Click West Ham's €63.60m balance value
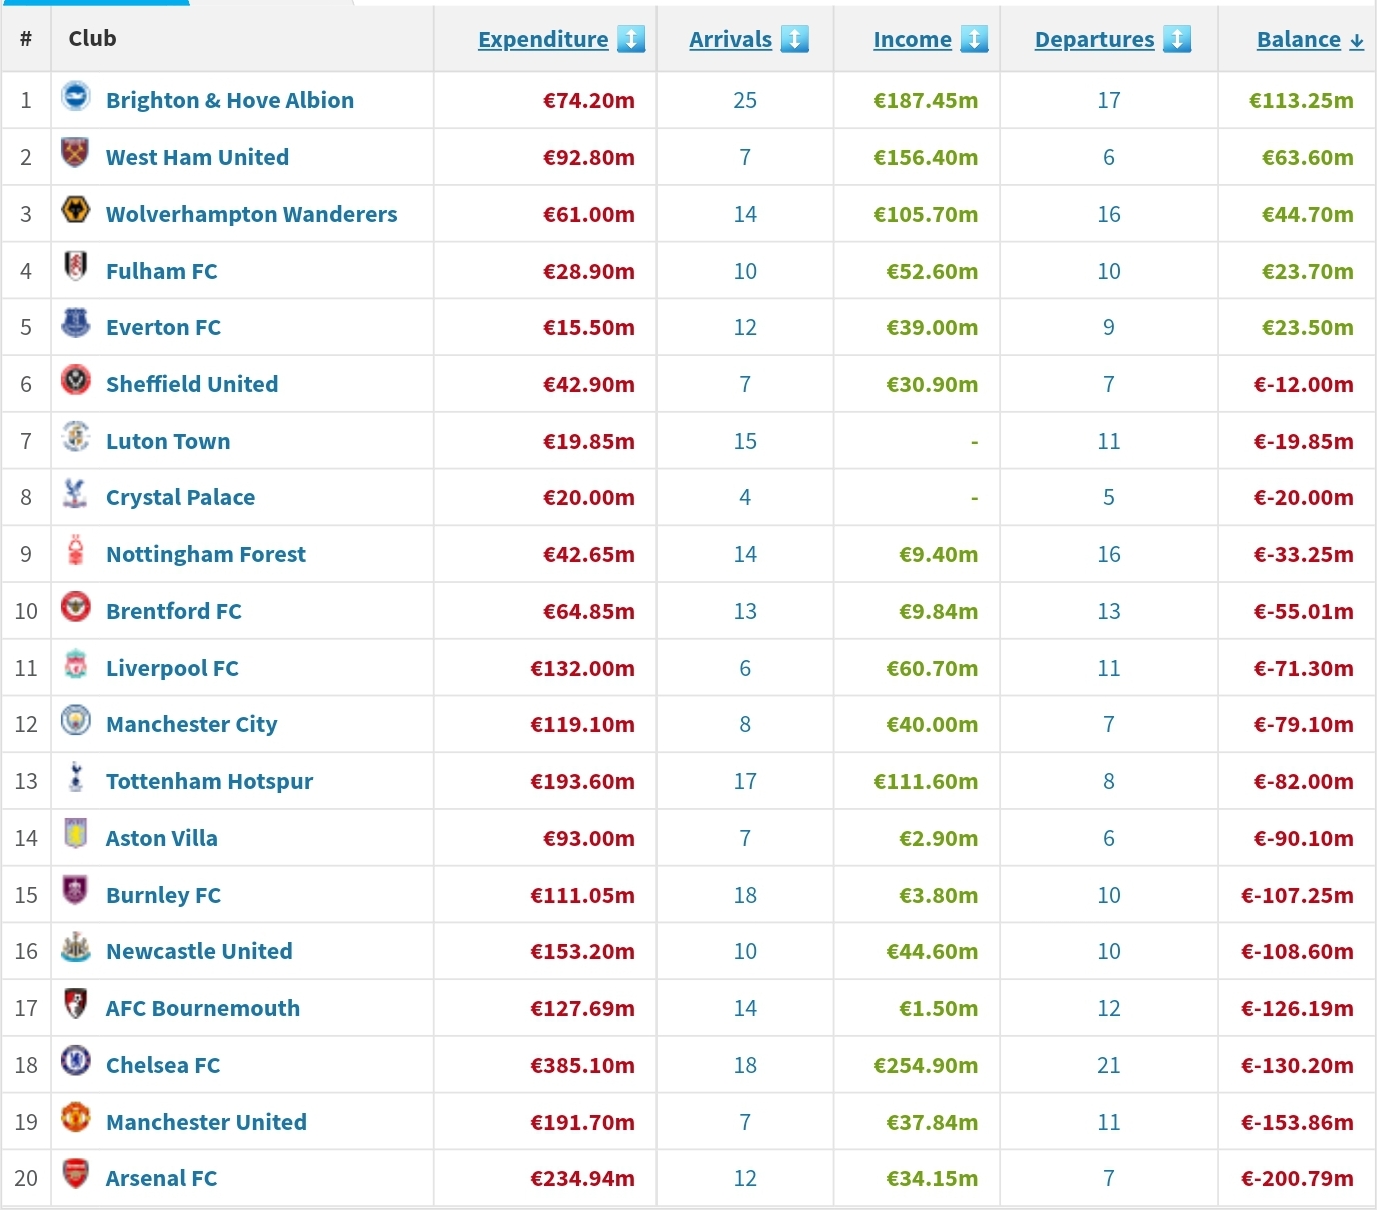Viewport: 1377px width, 1210px height. pos(1308,157)
